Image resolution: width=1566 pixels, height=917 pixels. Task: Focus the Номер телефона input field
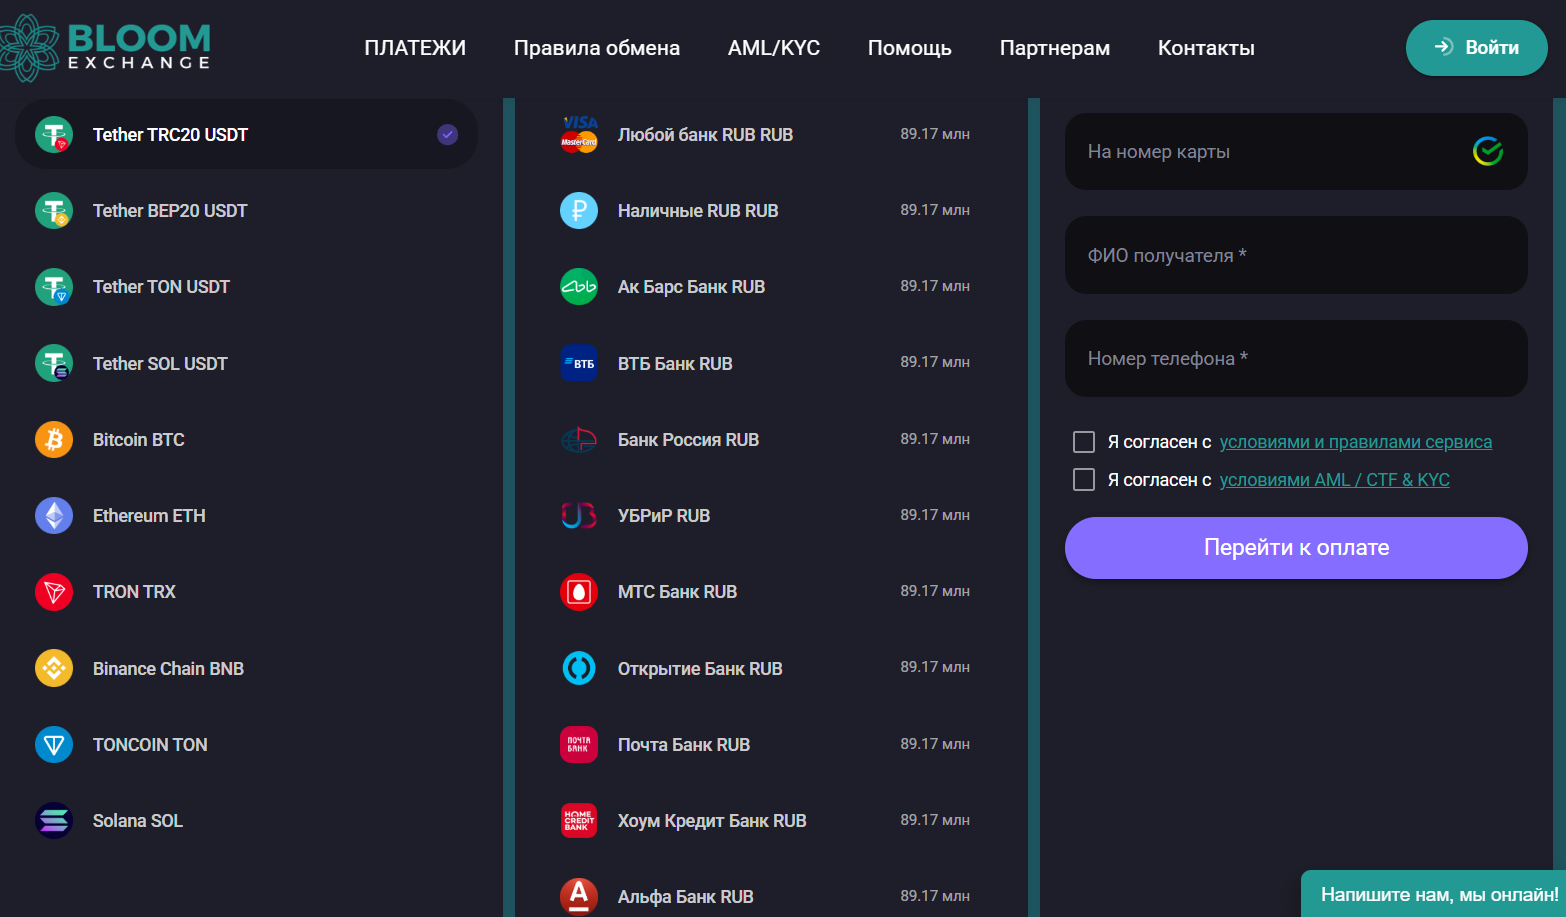point(1296,358)
